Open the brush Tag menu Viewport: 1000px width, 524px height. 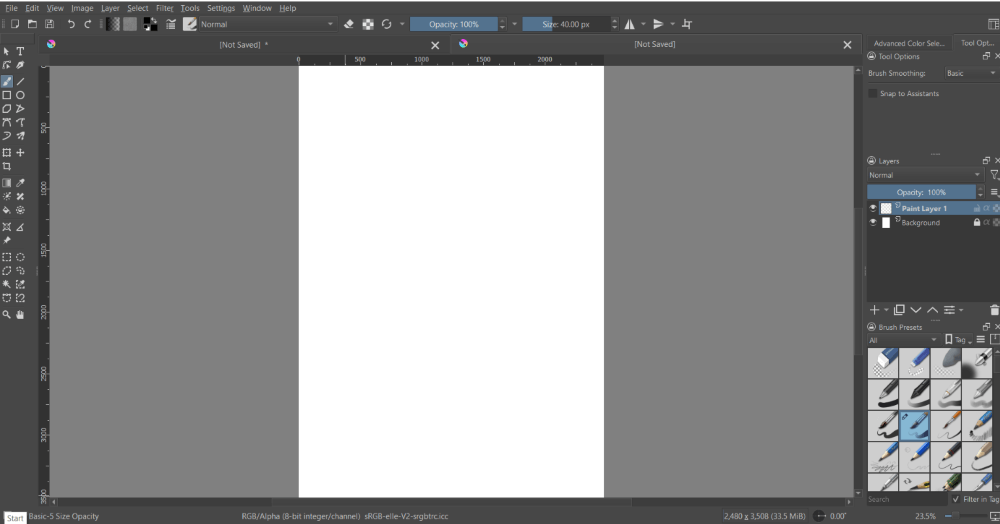coord(959,340)
